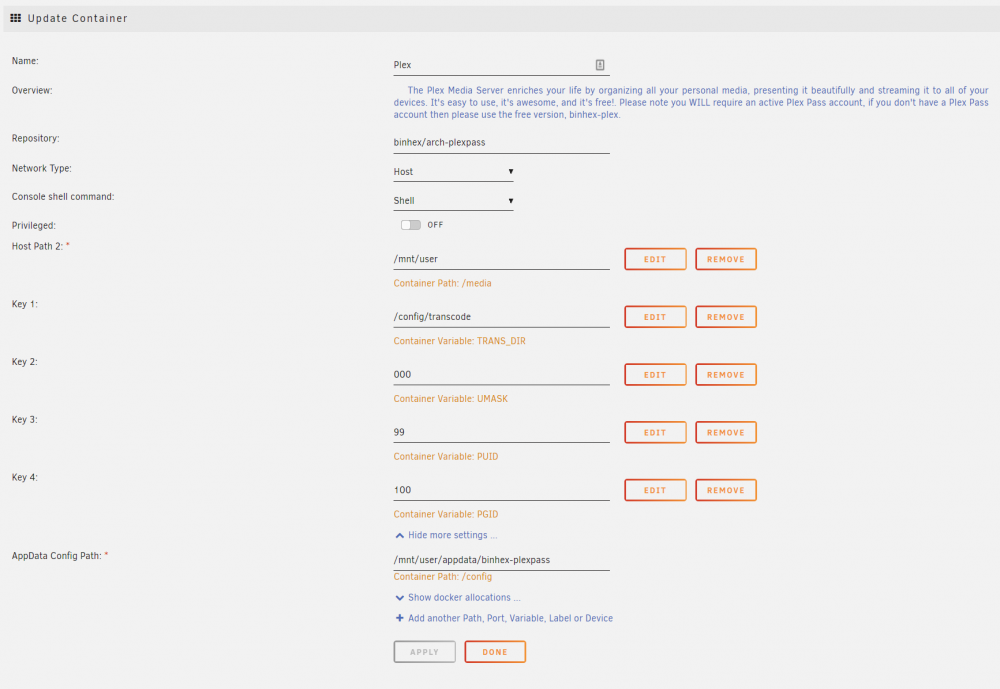The width and height of the screenshot is (1000, 689).
Task: Click EDIT for Host Path 2 /mnt/user
Action: click(x=655, y=259)
